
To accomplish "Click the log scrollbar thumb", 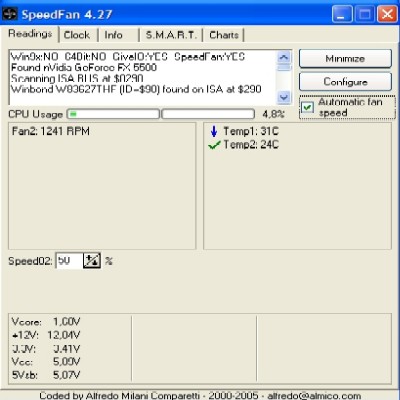I will (284, 68).
